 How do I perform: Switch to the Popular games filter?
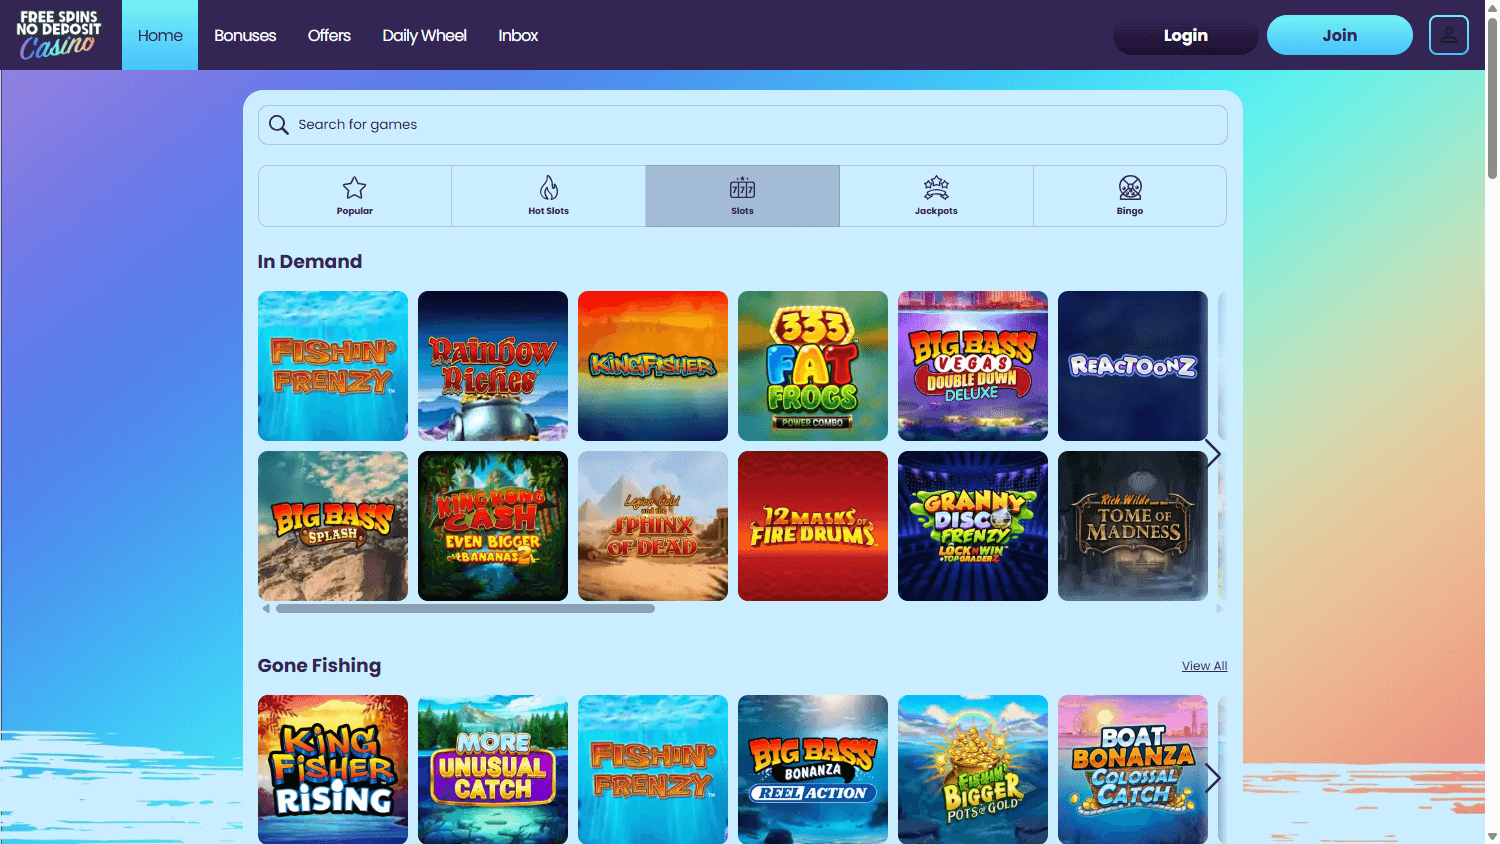354,196
